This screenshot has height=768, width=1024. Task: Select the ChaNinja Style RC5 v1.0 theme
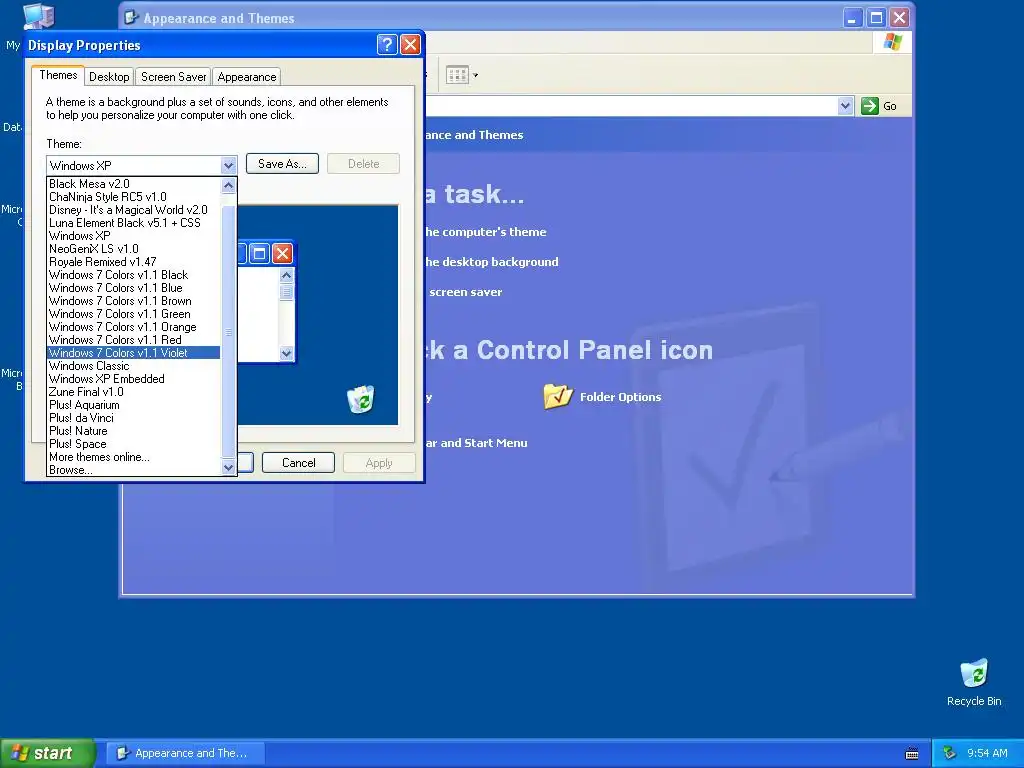pyautogui.click(x=134, y=197)
